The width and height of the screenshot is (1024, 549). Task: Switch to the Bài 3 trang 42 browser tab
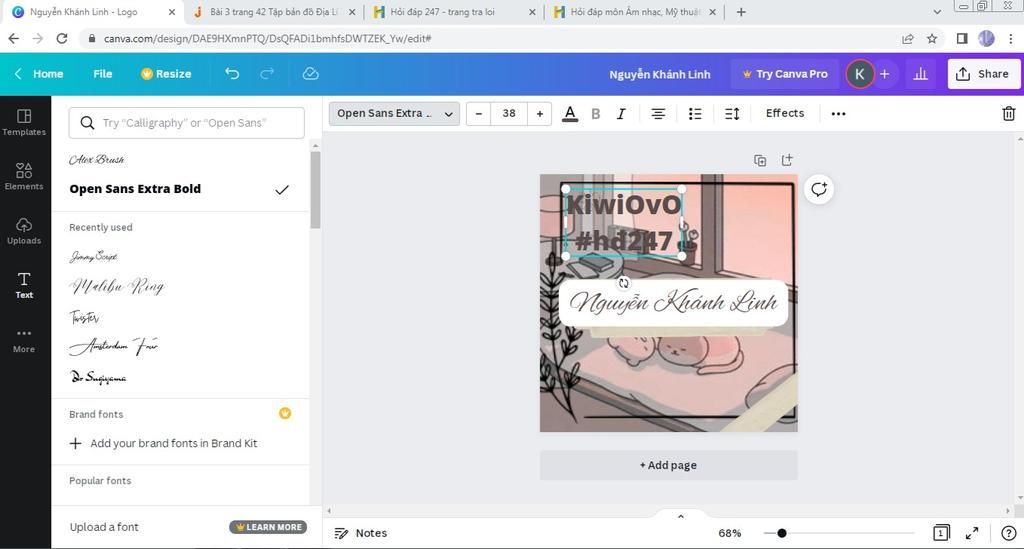pyautogui.click(x=275, y=12)
